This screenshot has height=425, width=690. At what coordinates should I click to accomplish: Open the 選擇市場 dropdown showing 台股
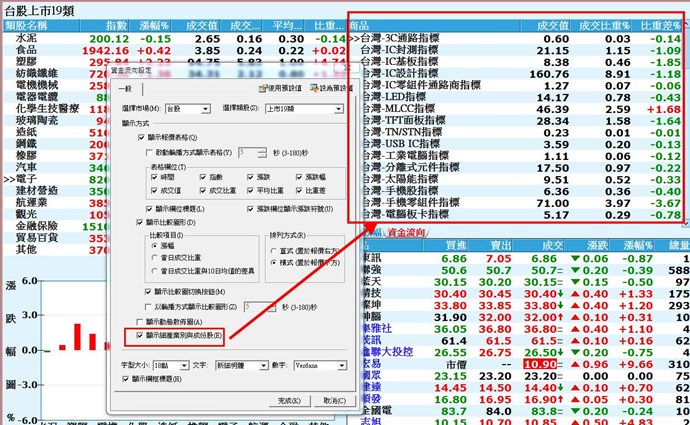188,109
